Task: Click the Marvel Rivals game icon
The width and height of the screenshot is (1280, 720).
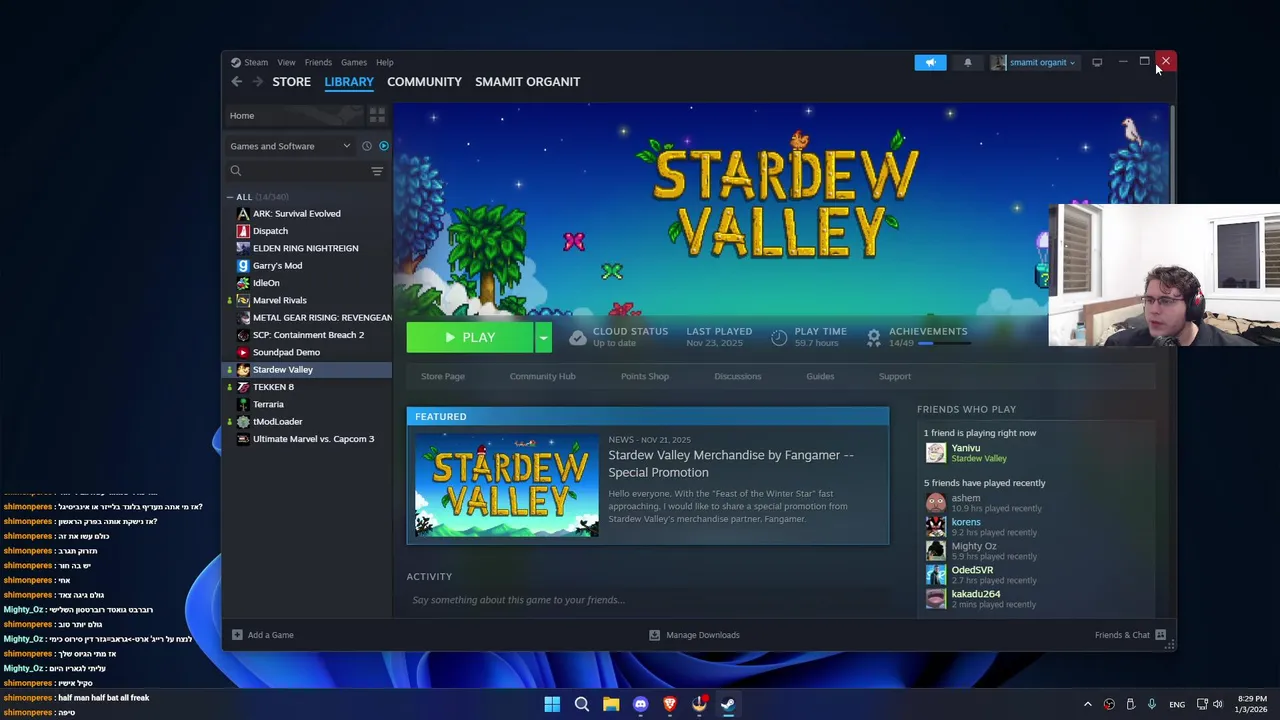Action: pyautogui.click(x=243, y=300)
